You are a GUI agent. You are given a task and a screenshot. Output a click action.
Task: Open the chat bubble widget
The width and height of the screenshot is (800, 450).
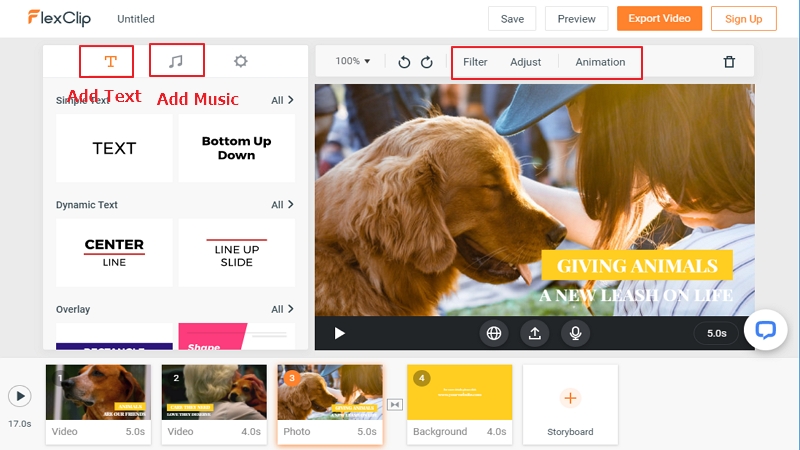point(765,330)
